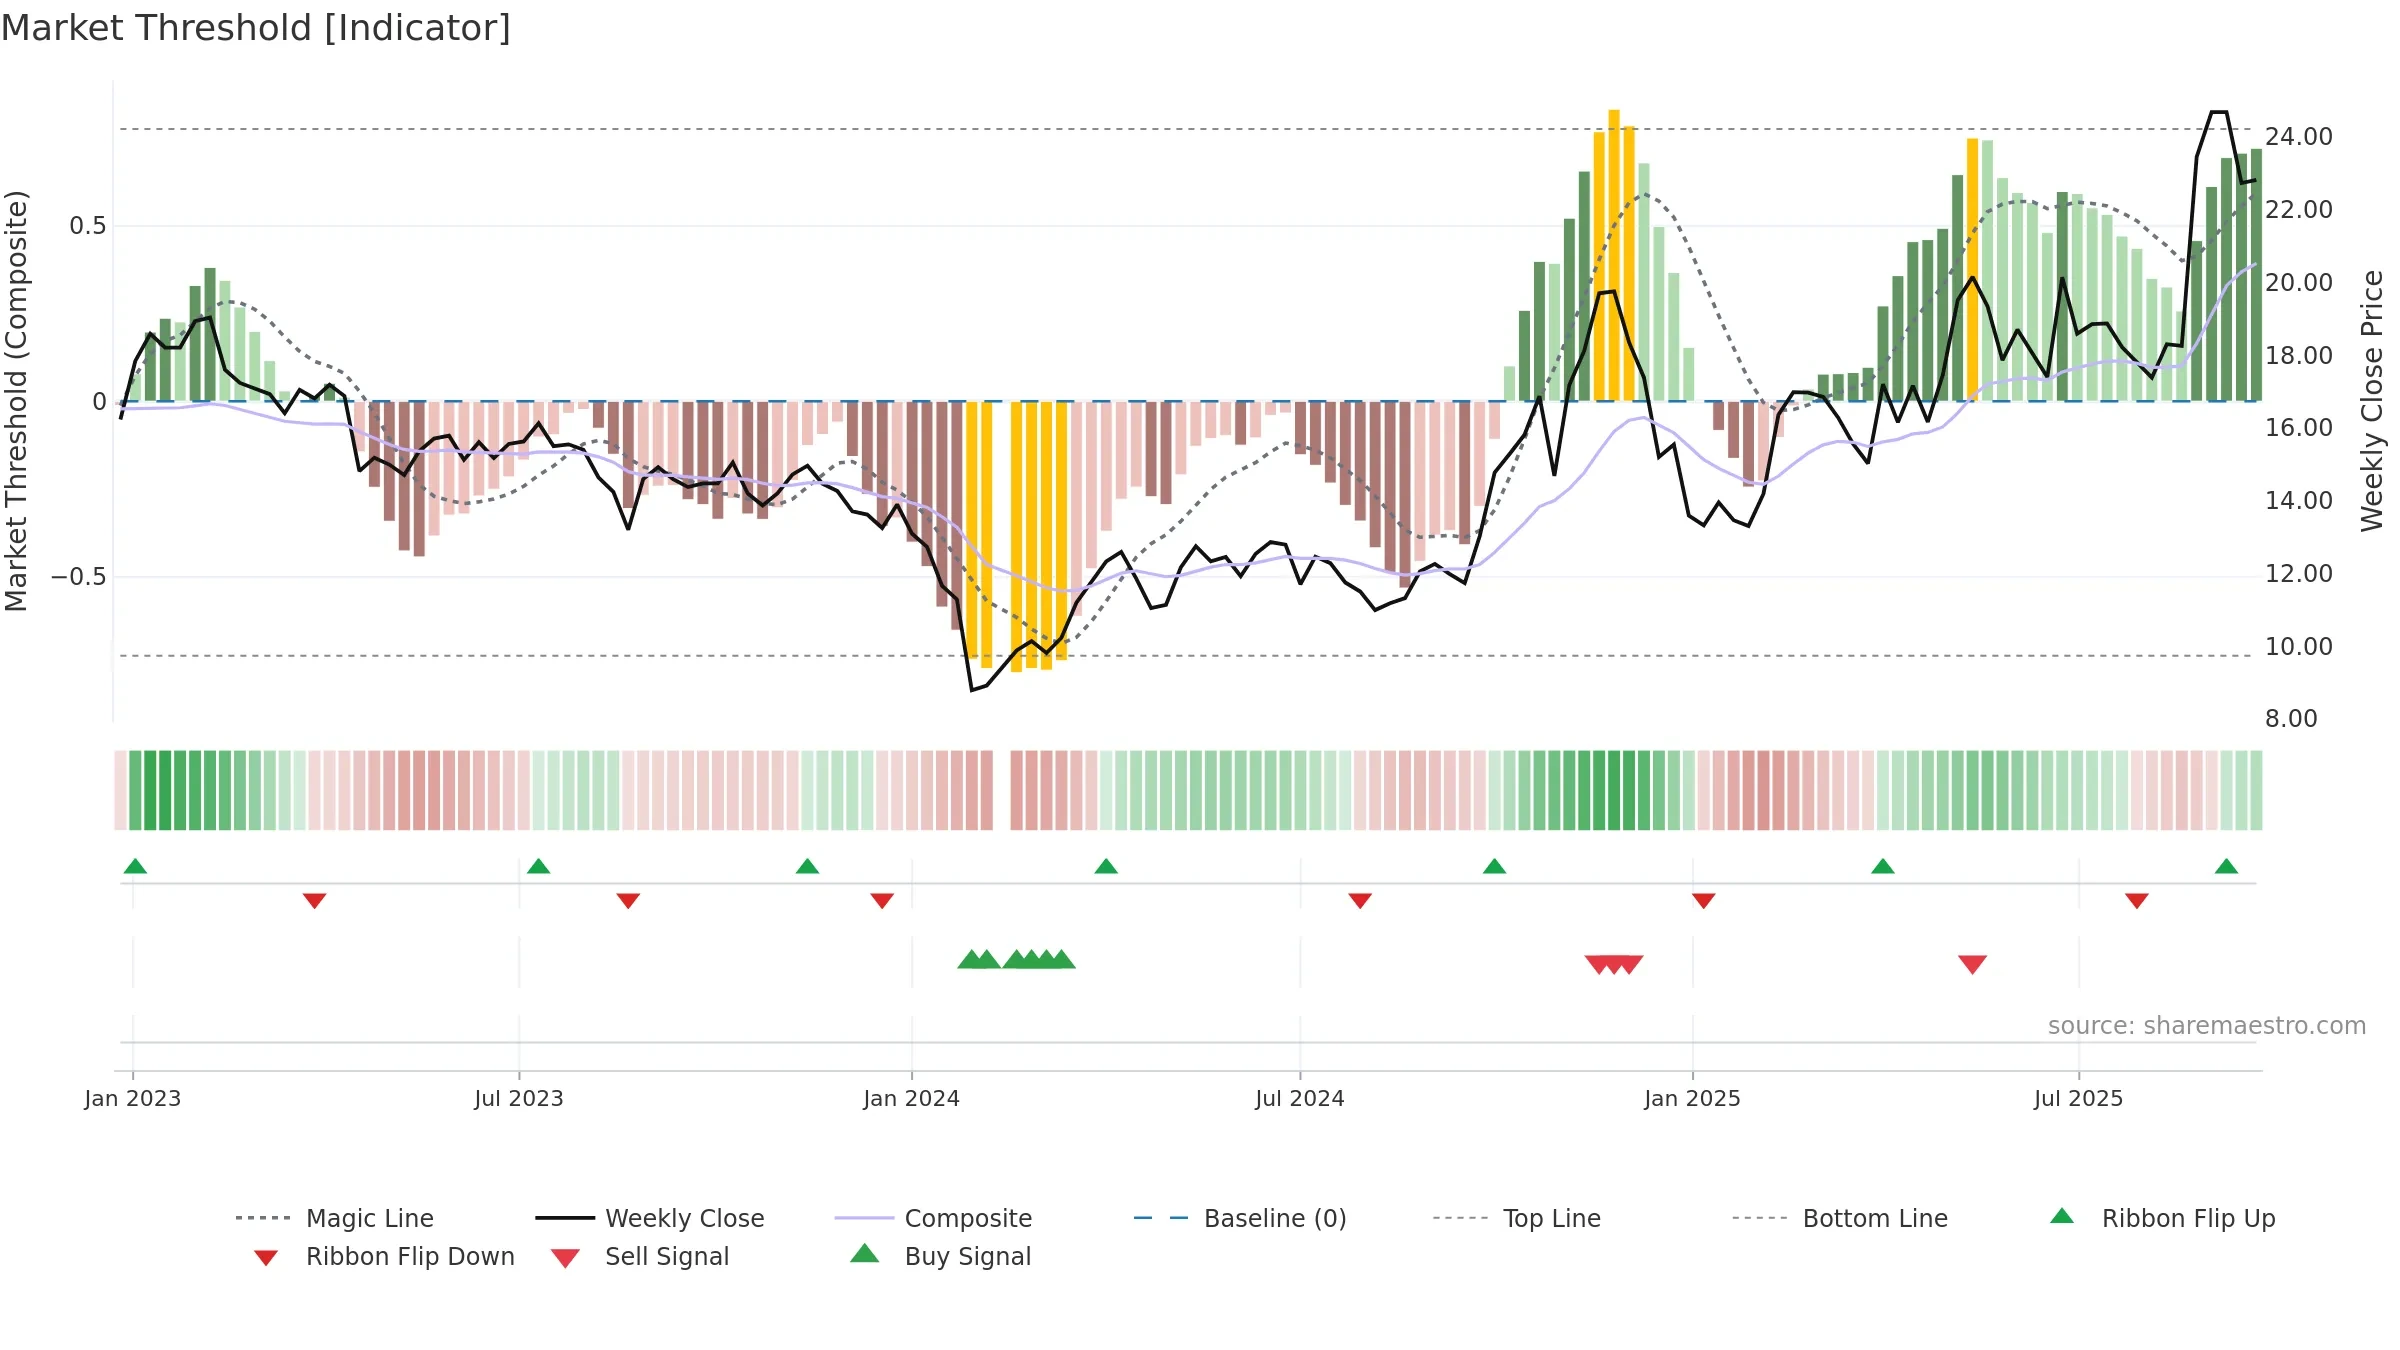The height and width of the screenshot is (1350, 2400).
Task: Click the 8.00 price axis label
Action: click(2291, 718)
